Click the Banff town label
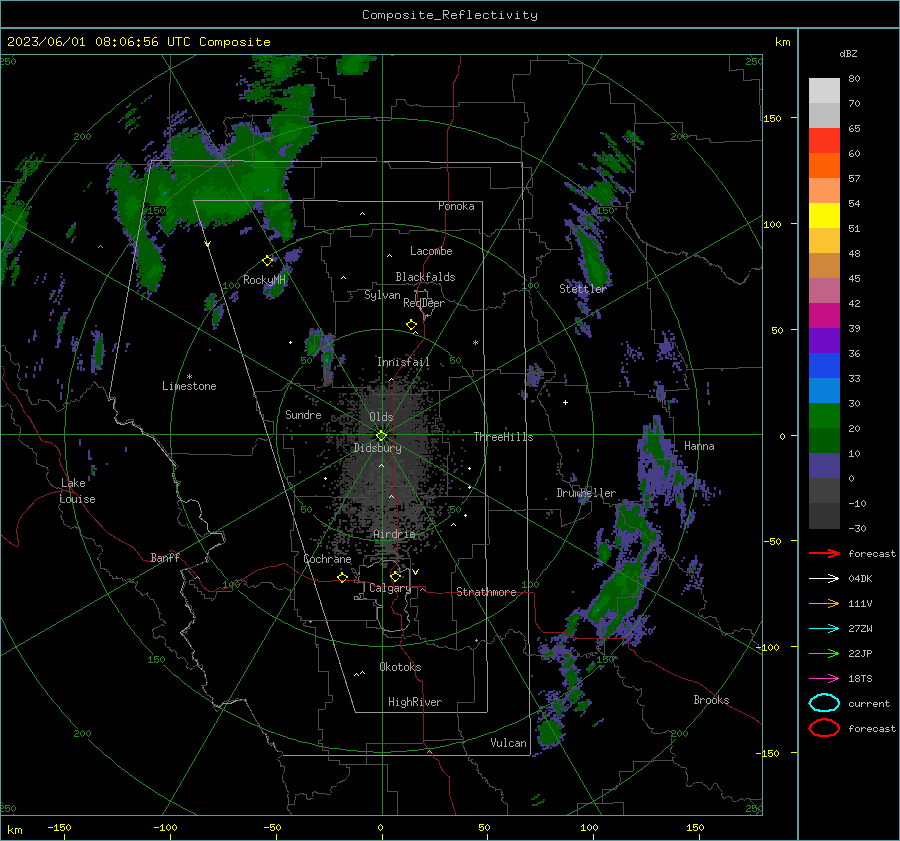 pyautogui.click(x=165, y=557)
